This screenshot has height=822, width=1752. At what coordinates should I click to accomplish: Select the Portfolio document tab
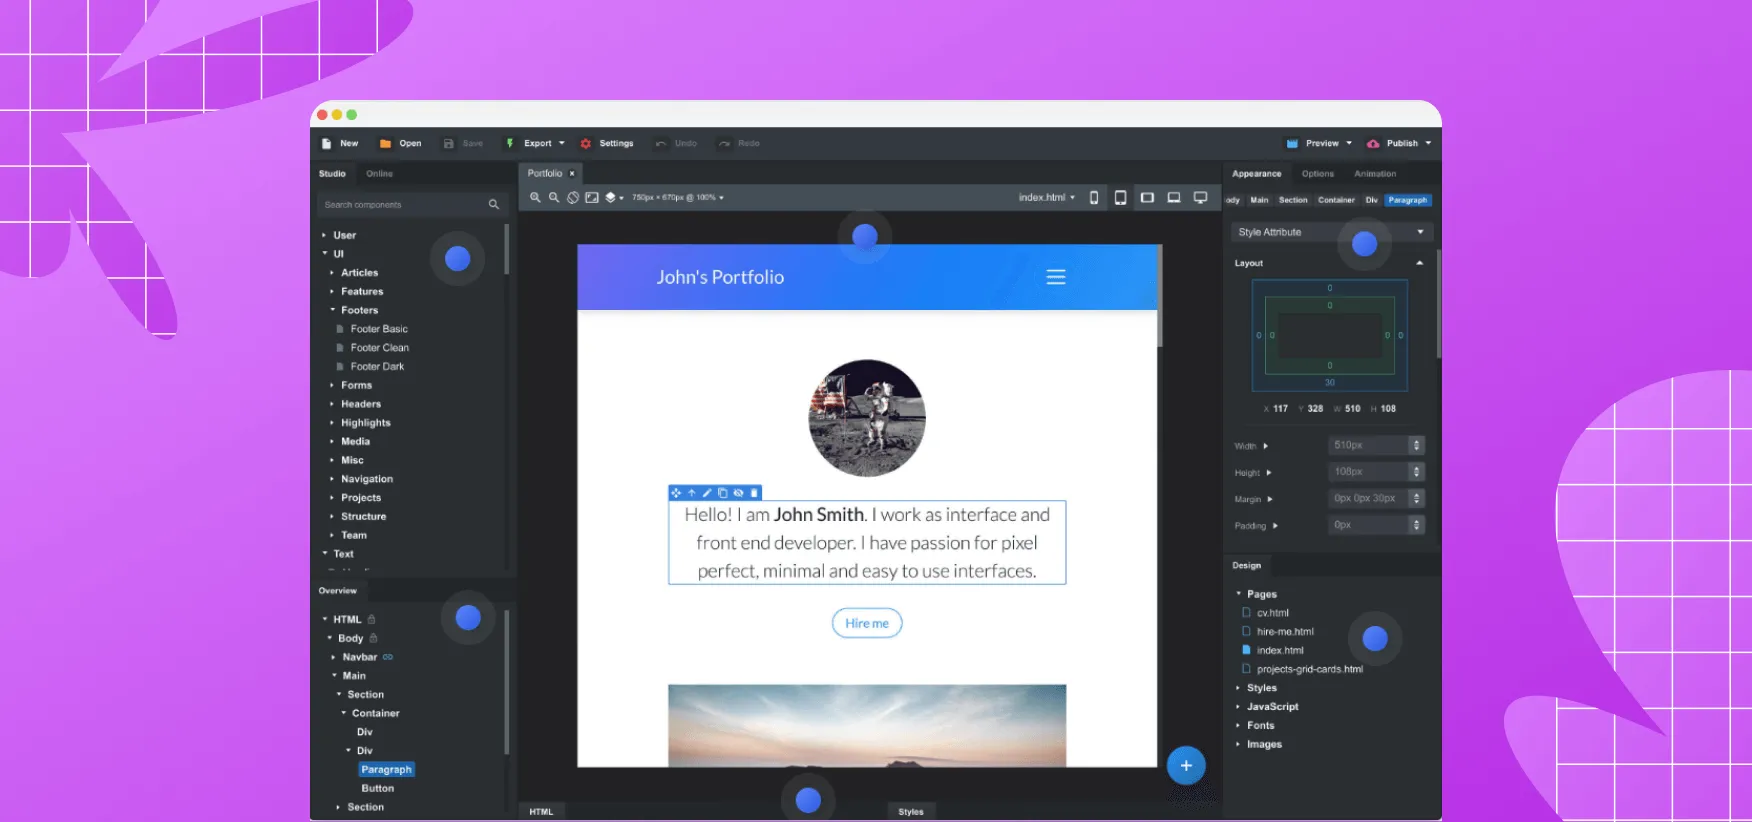click(545, 174)
